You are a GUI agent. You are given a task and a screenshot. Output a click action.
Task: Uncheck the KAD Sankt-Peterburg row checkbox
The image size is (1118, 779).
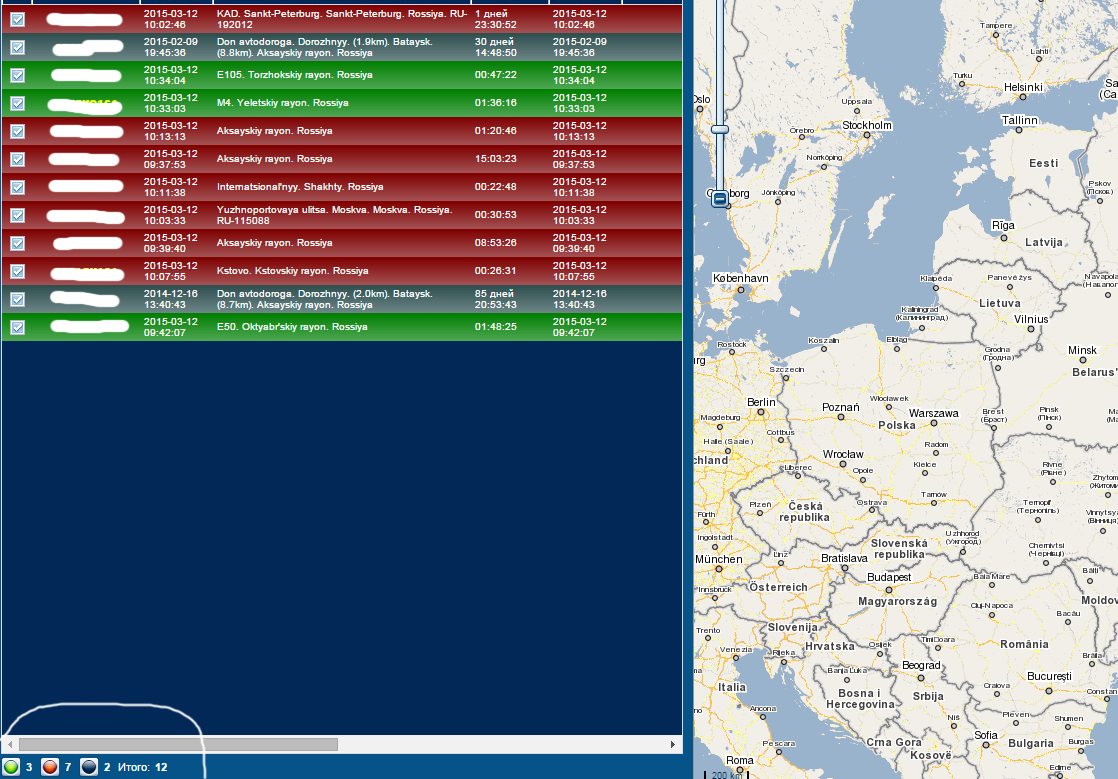tap(17, 19)
